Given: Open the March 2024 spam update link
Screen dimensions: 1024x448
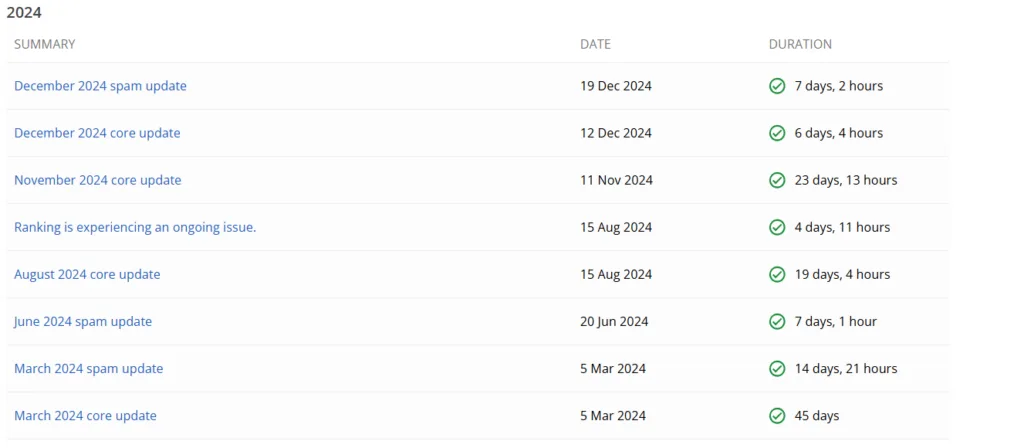Looking at the screenshot, I should [x=88, y=368].
